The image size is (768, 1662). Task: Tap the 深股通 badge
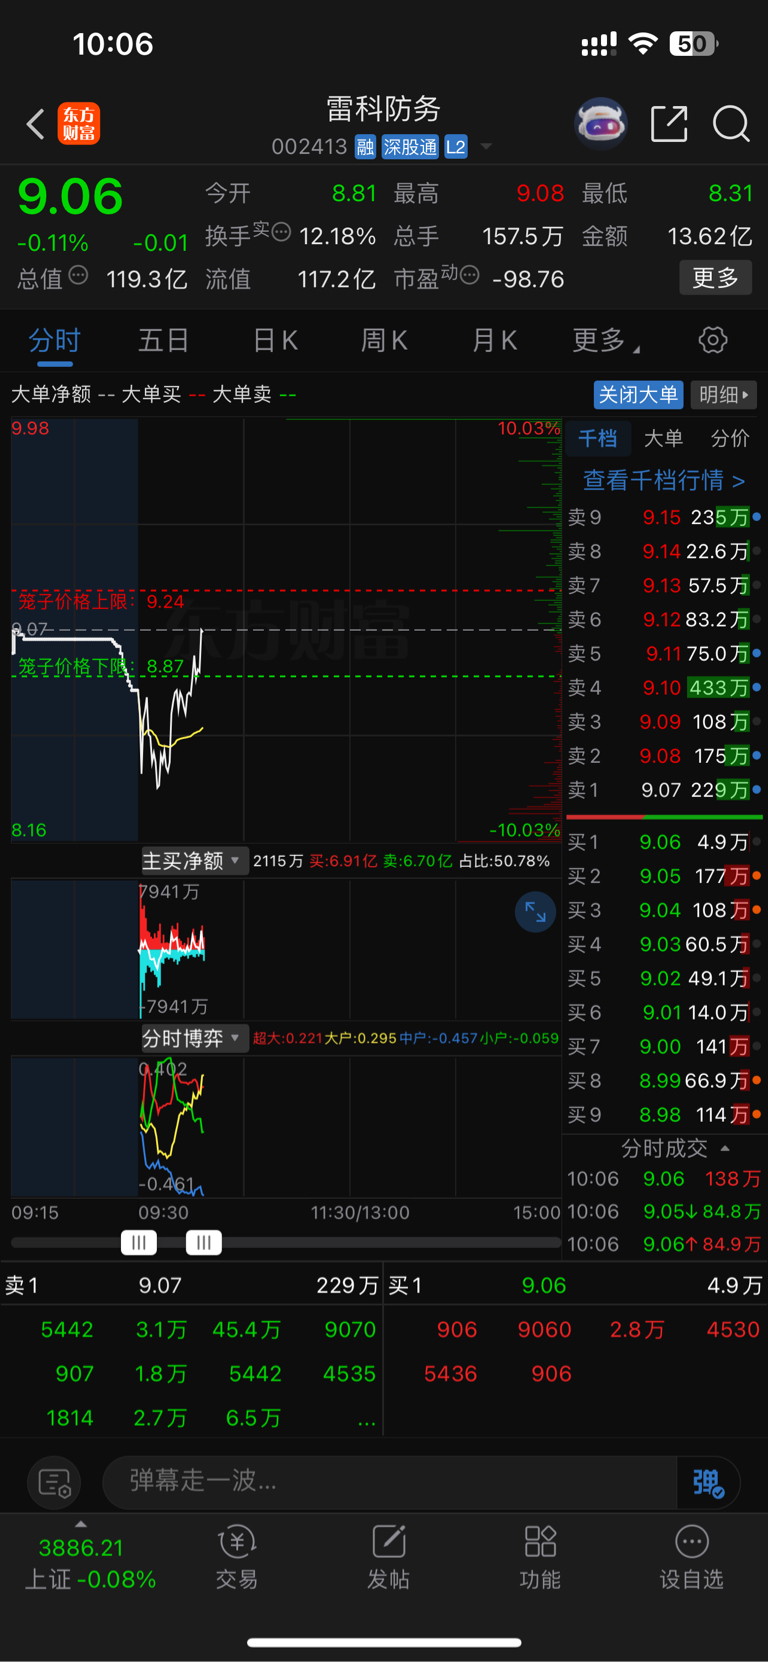(x=410, y=147)
